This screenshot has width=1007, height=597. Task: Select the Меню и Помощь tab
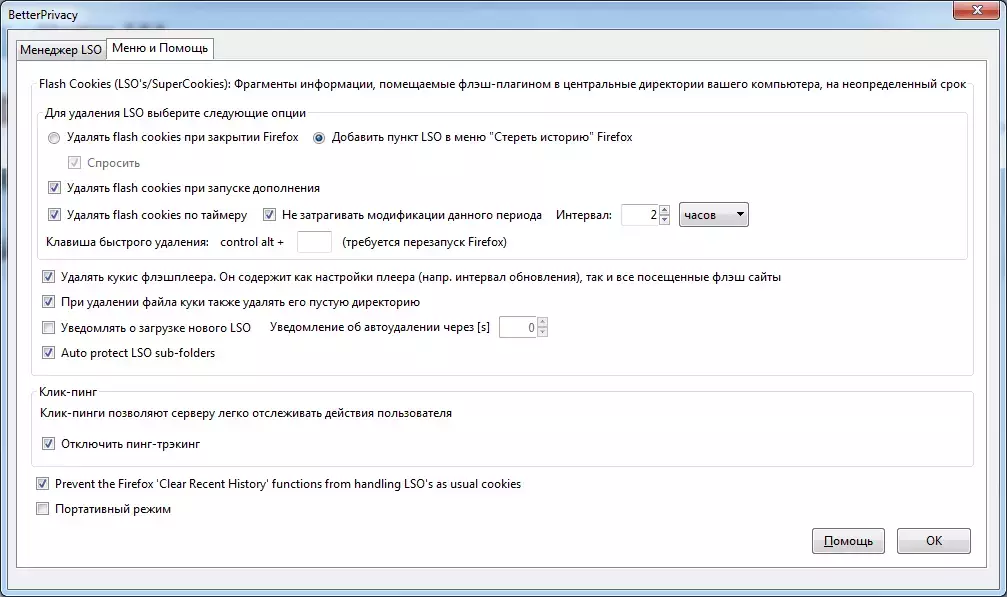click(160, 48)
